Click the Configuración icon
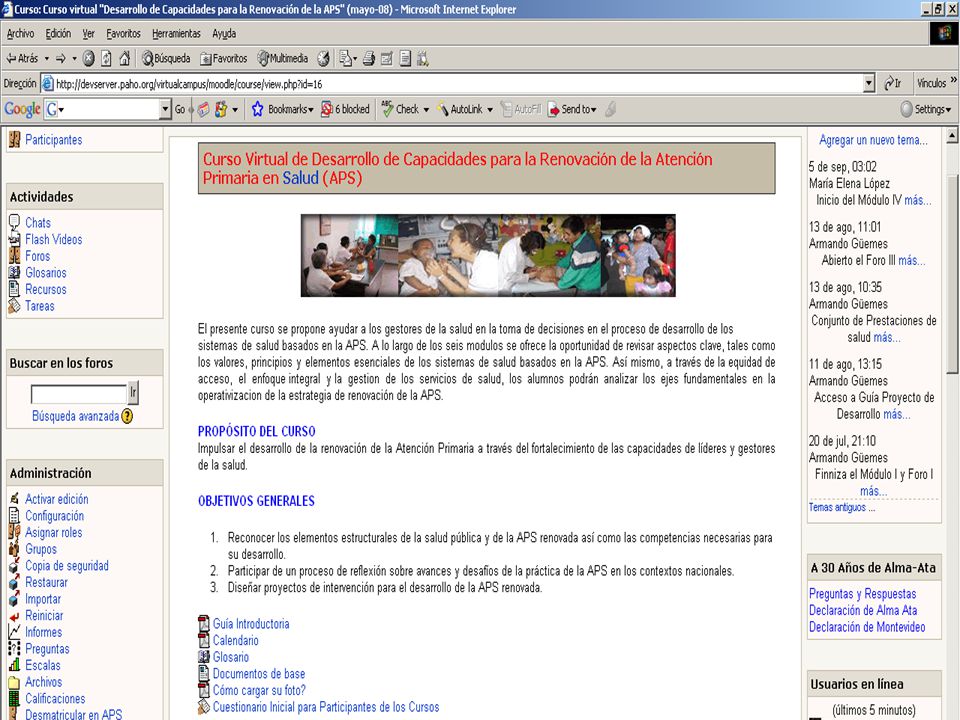 (14, 516)
